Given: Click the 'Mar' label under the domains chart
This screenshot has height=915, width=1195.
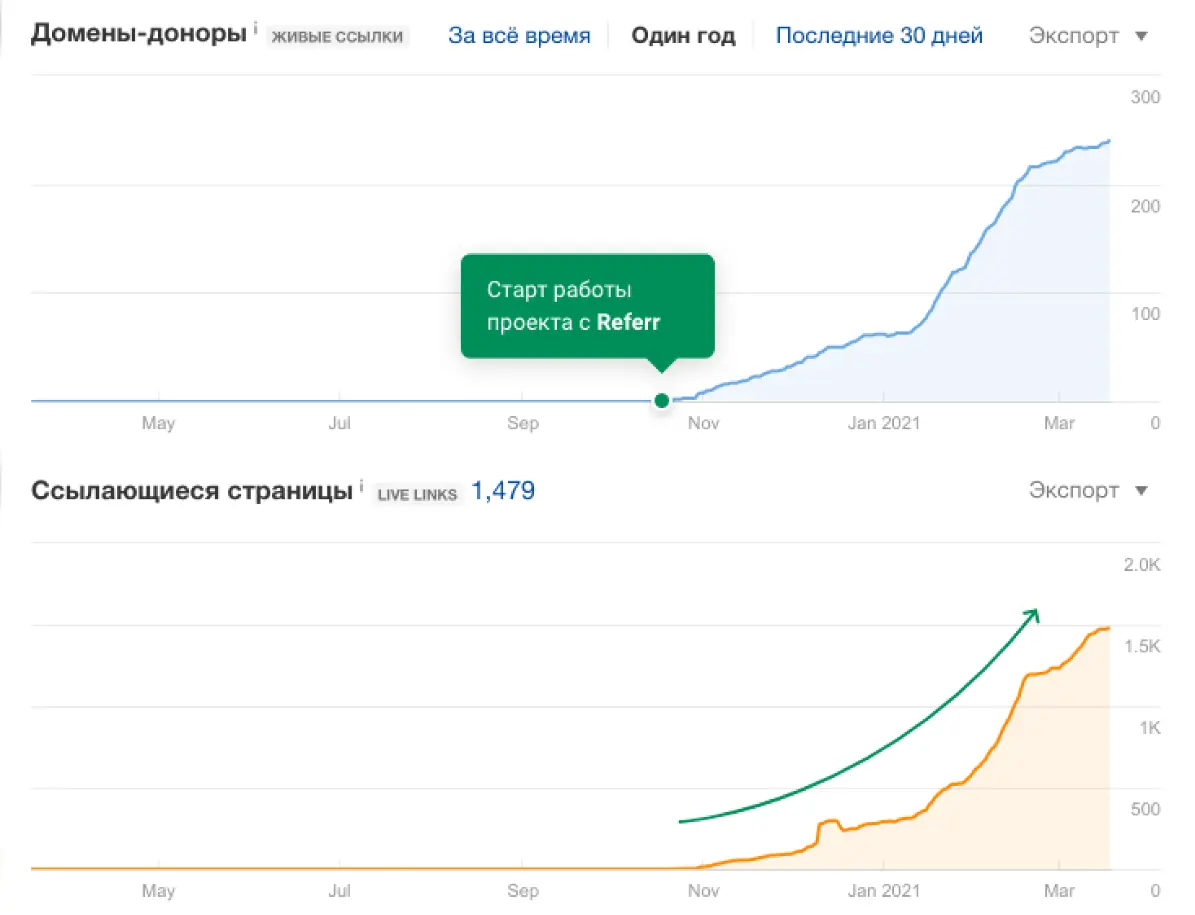Looking at the screenshot, I should pyautogui.click(x=1059, y=423).
